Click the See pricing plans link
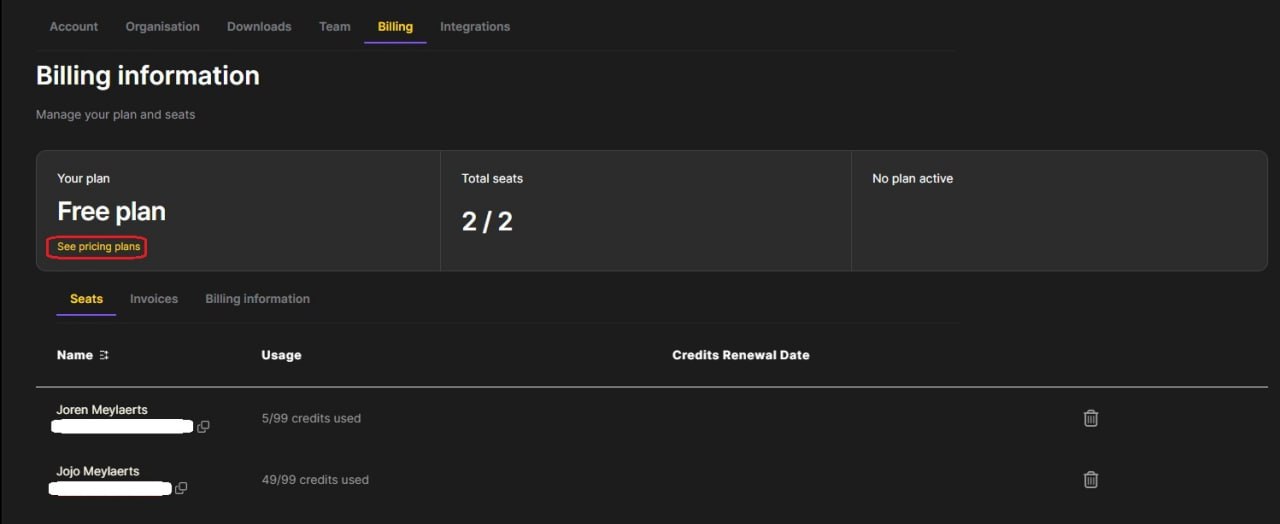1280x524 pixels. click(x=99, y=247)
